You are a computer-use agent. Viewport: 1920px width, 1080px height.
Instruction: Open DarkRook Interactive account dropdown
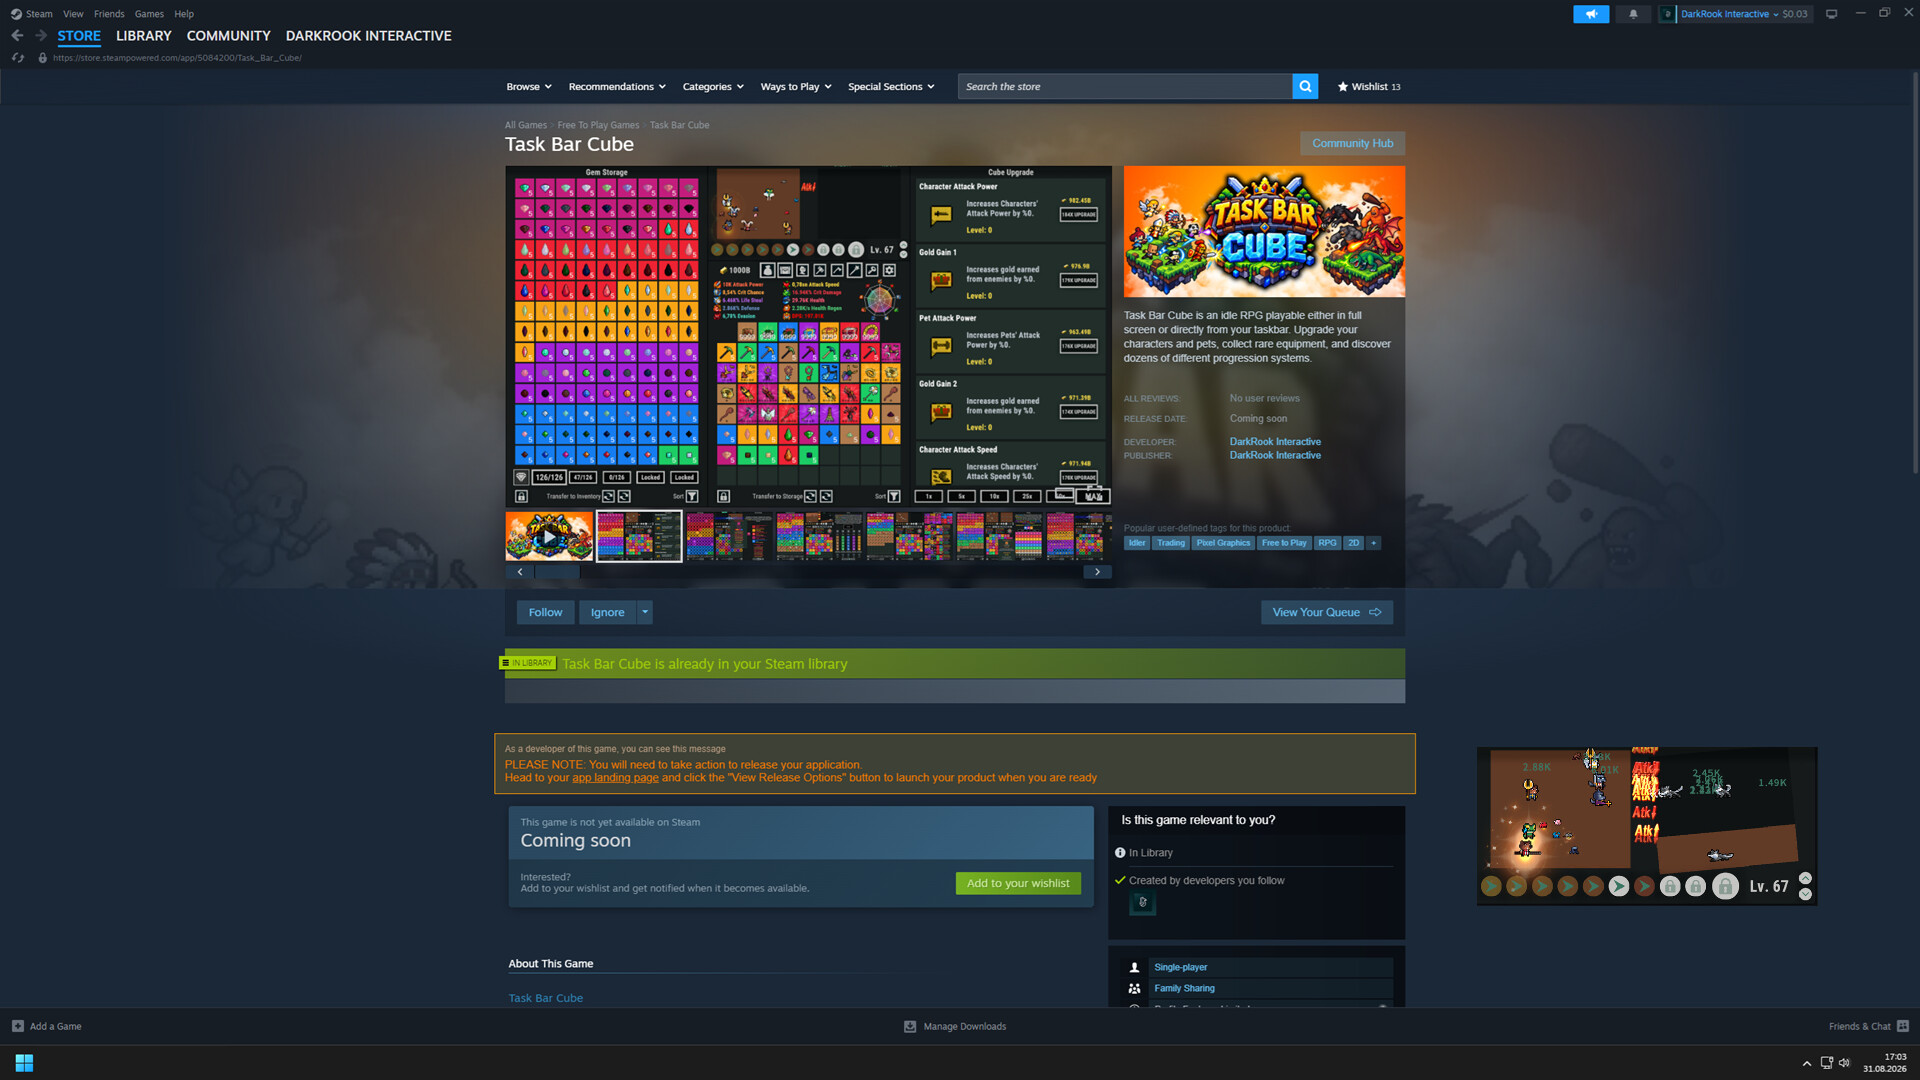(x=1735, y=14)
